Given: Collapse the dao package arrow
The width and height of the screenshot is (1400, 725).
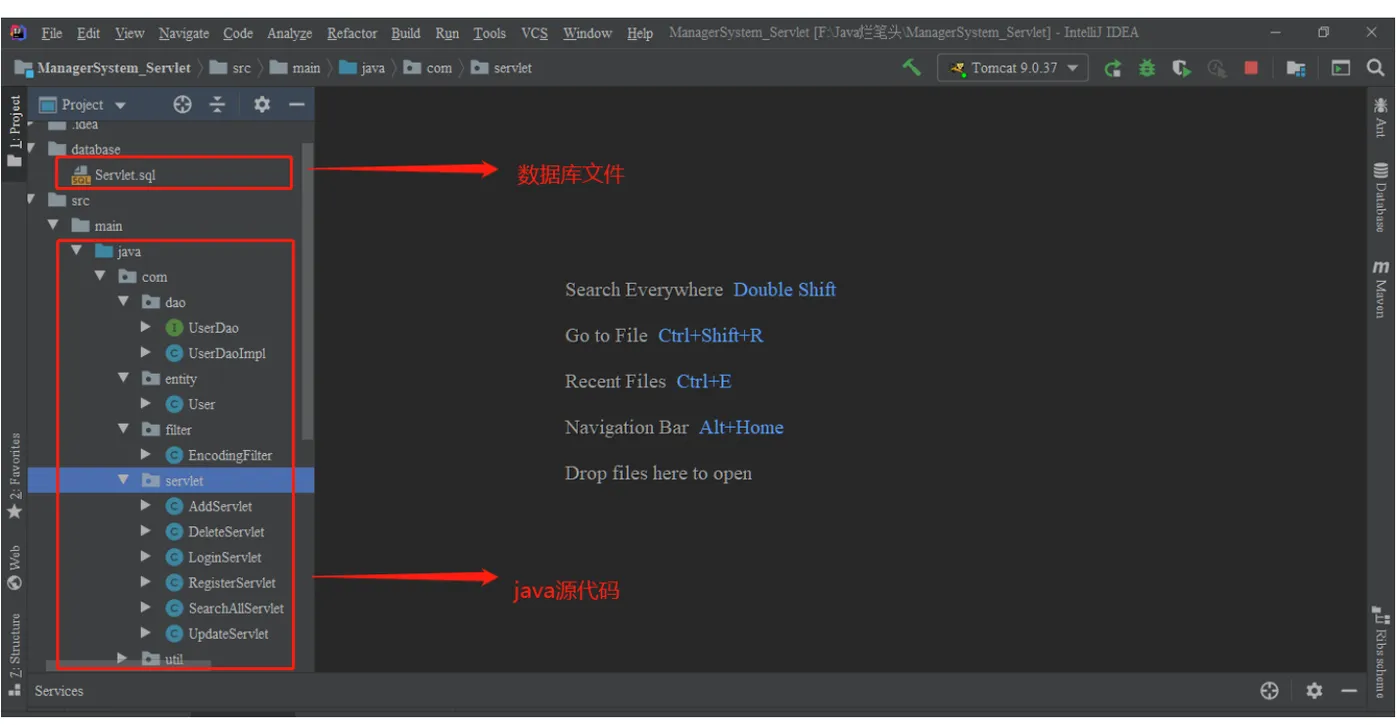Looking at the screenshot, I should pos(123,302).
